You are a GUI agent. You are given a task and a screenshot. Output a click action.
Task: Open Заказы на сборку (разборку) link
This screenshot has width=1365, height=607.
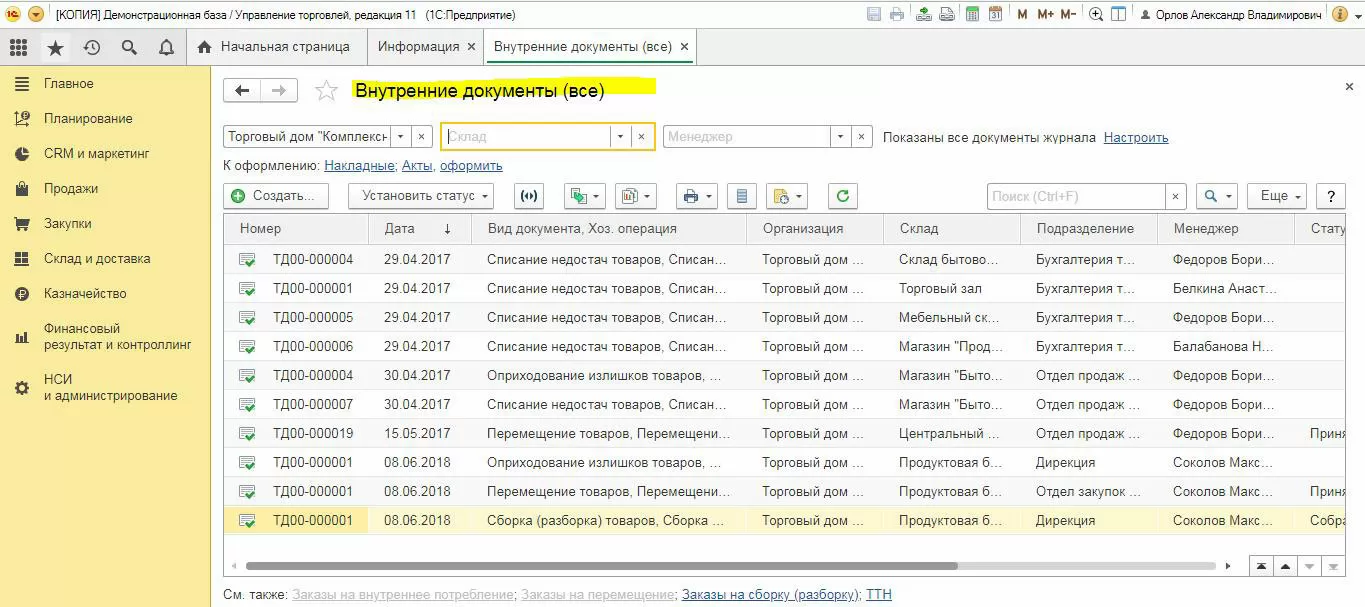[x=770, y=595]
